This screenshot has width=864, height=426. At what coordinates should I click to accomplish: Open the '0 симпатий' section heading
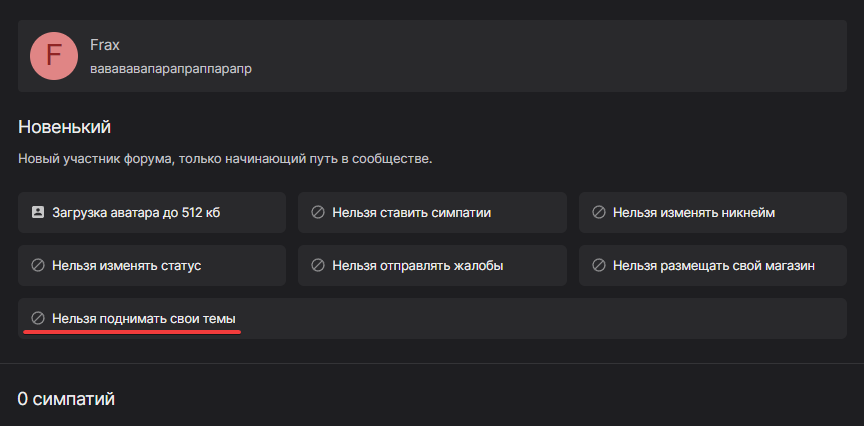[x=66, y=399]
